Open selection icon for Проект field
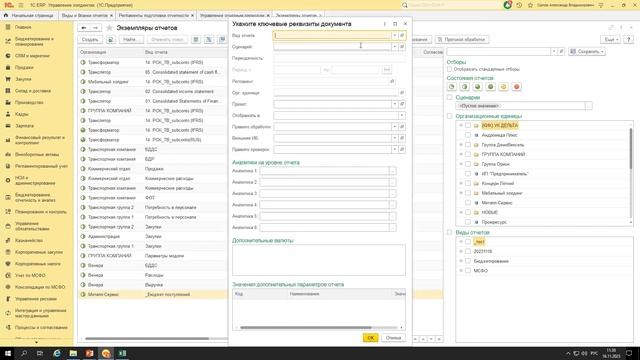 tap(402, 104)
